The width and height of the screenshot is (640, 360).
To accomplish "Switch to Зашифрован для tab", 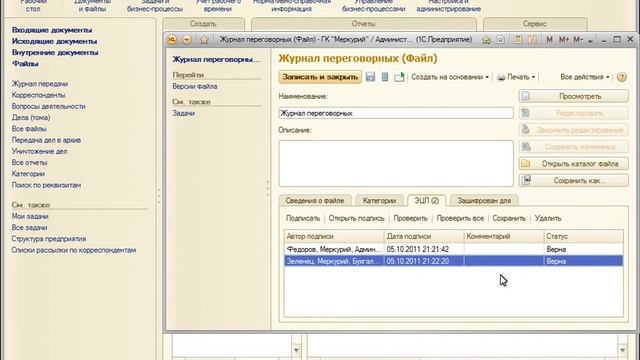I will tap(484, 200).
